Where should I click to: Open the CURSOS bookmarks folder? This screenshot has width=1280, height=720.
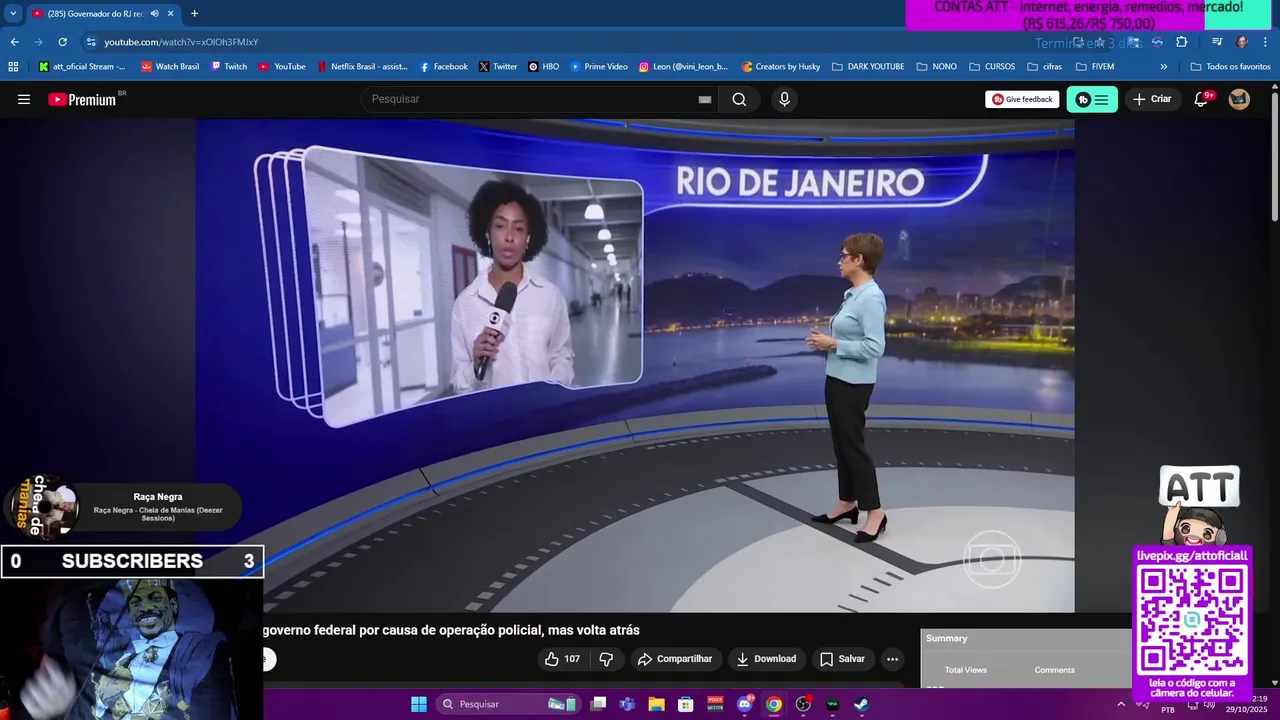click(992, 67)
